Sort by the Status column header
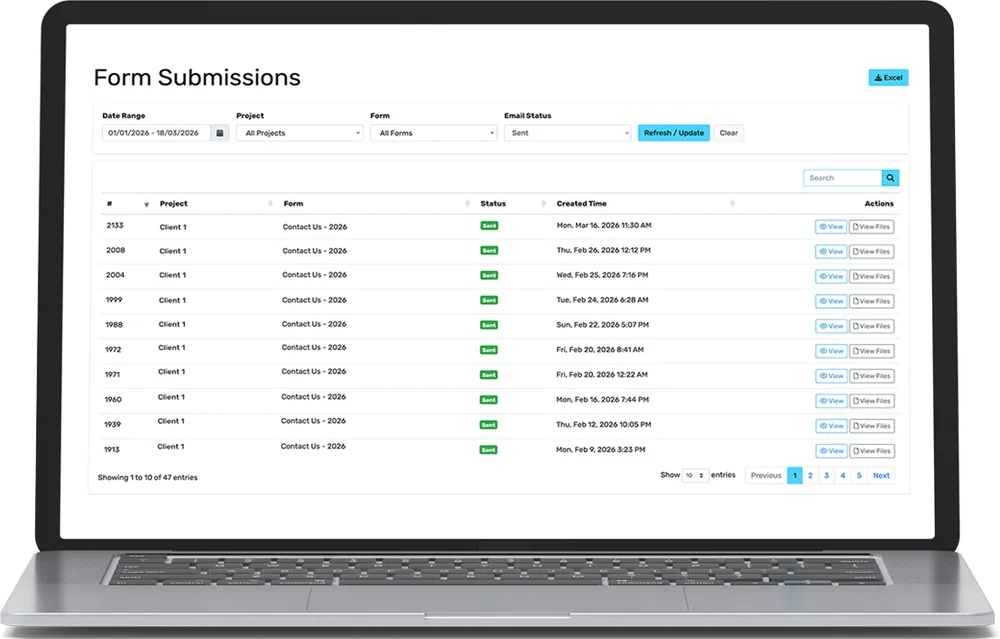This screenshot has height=639, width=1000. coord(493,203)
